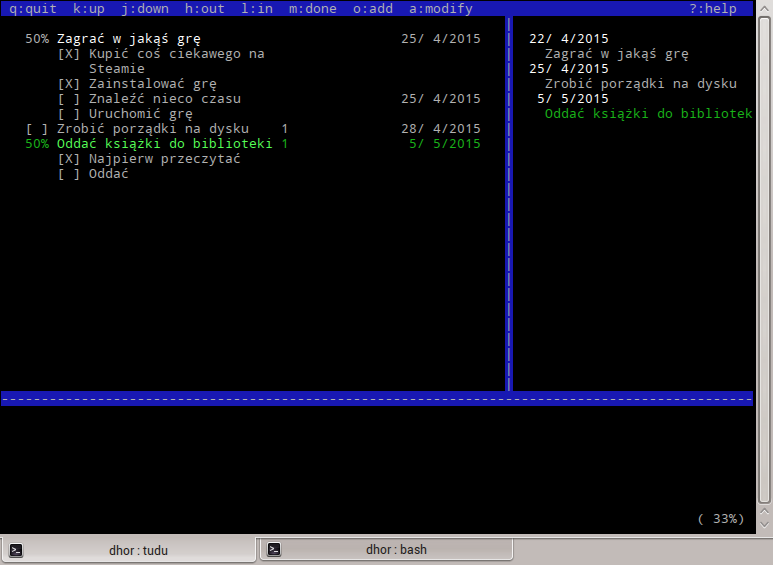773x565 pixels.
Task: Check the Zrobić porządki na dysku checkbox
Action: pos(36,129)
